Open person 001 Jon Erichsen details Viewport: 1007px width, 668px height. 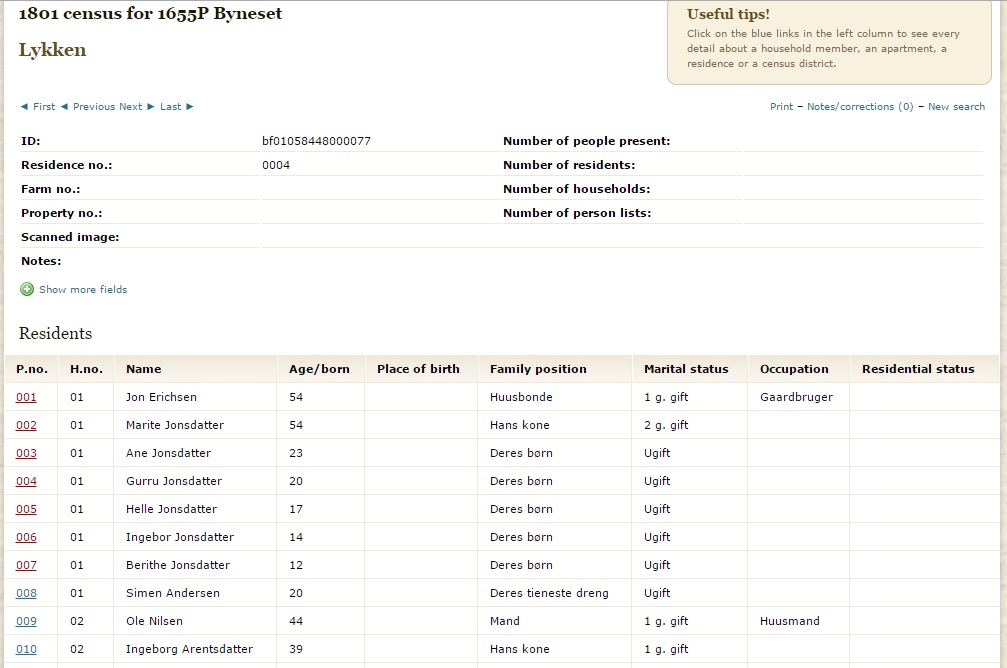26,397
